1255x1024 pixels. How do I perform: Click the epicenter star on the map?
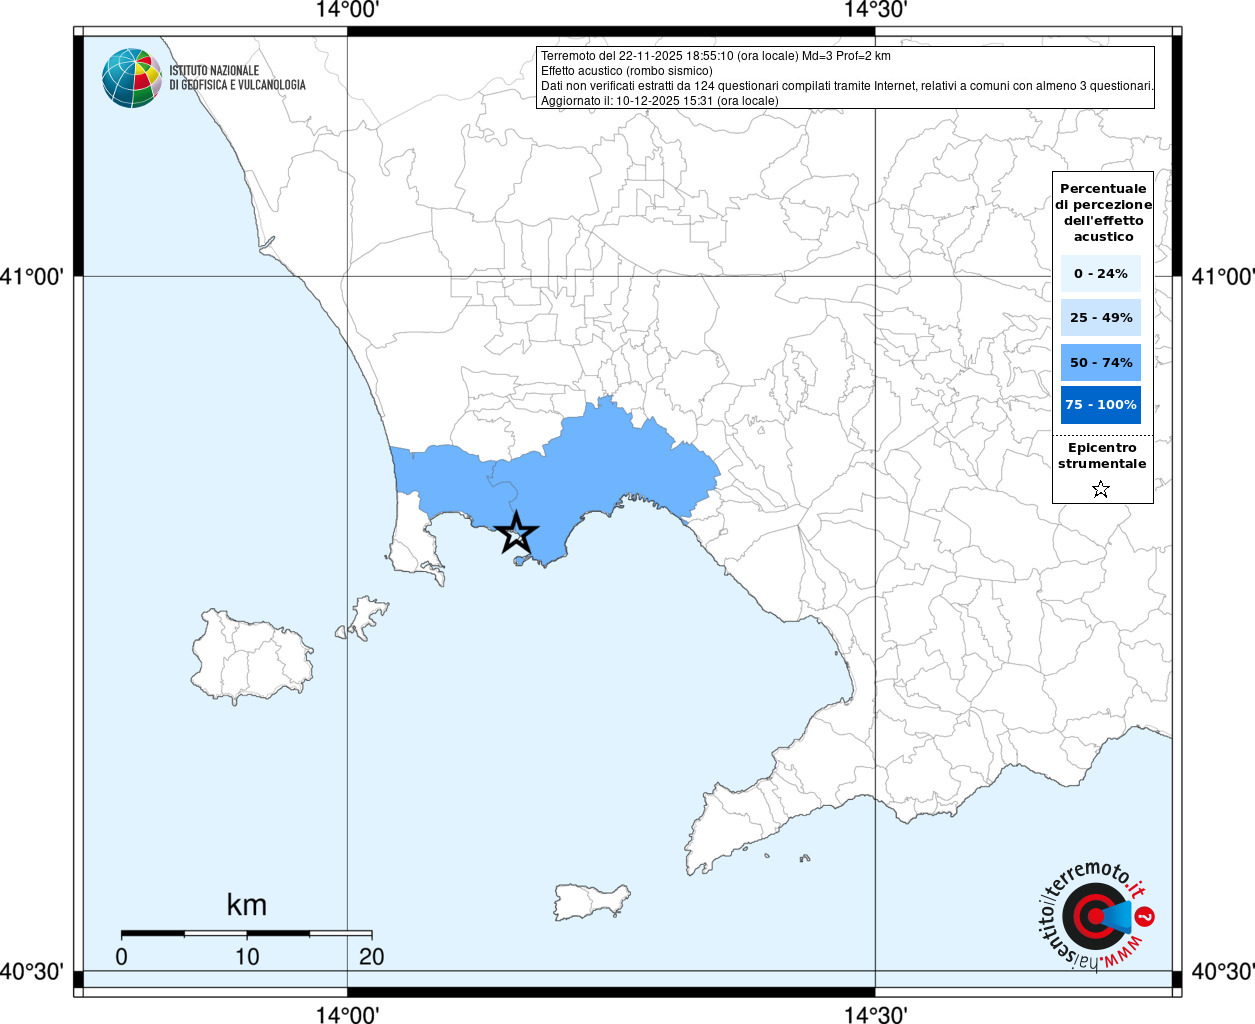click(x=516, y=533)
